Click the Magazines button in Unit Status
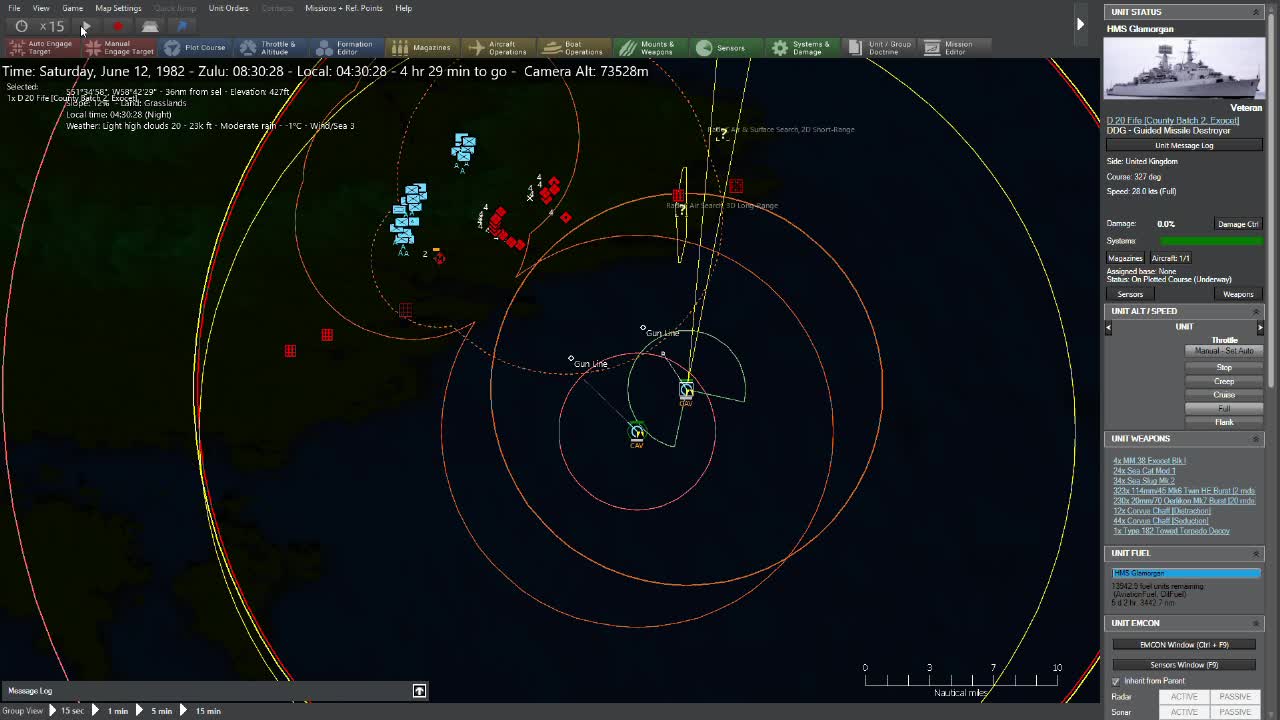The width and height of the screenshot is (1280, 720). pyautogui.click(x=1125, y=258)
